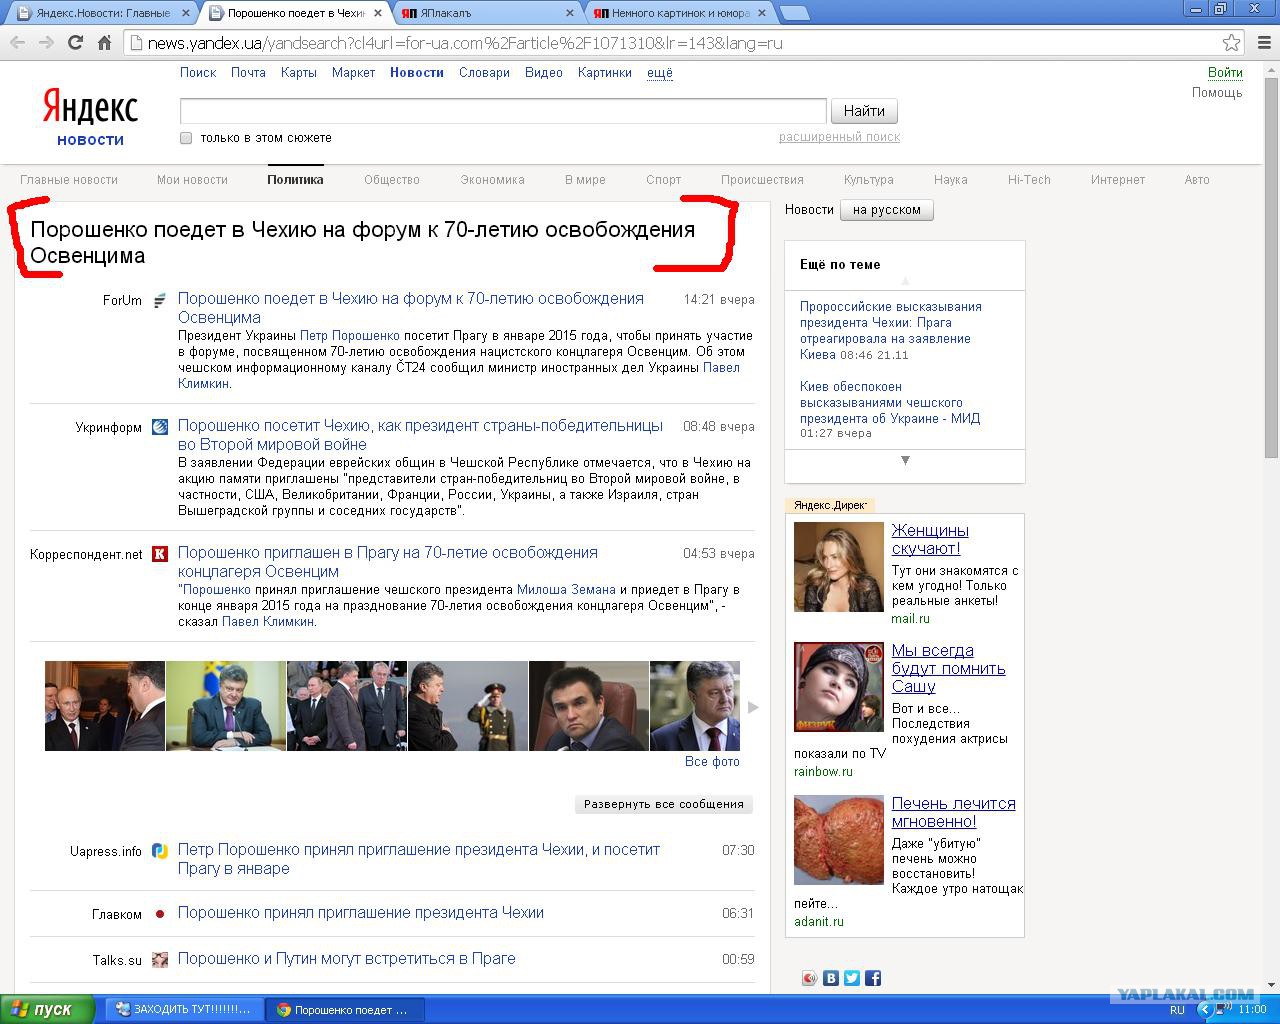The height and width of the screenshot is (1024, 1280).
Task: Open the browser home page icon
Action: point(104,42)
